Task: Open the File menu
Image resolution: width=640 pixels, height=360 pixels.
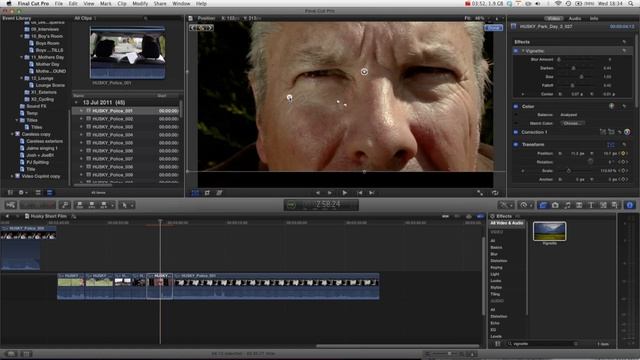Action: [59, 4]
